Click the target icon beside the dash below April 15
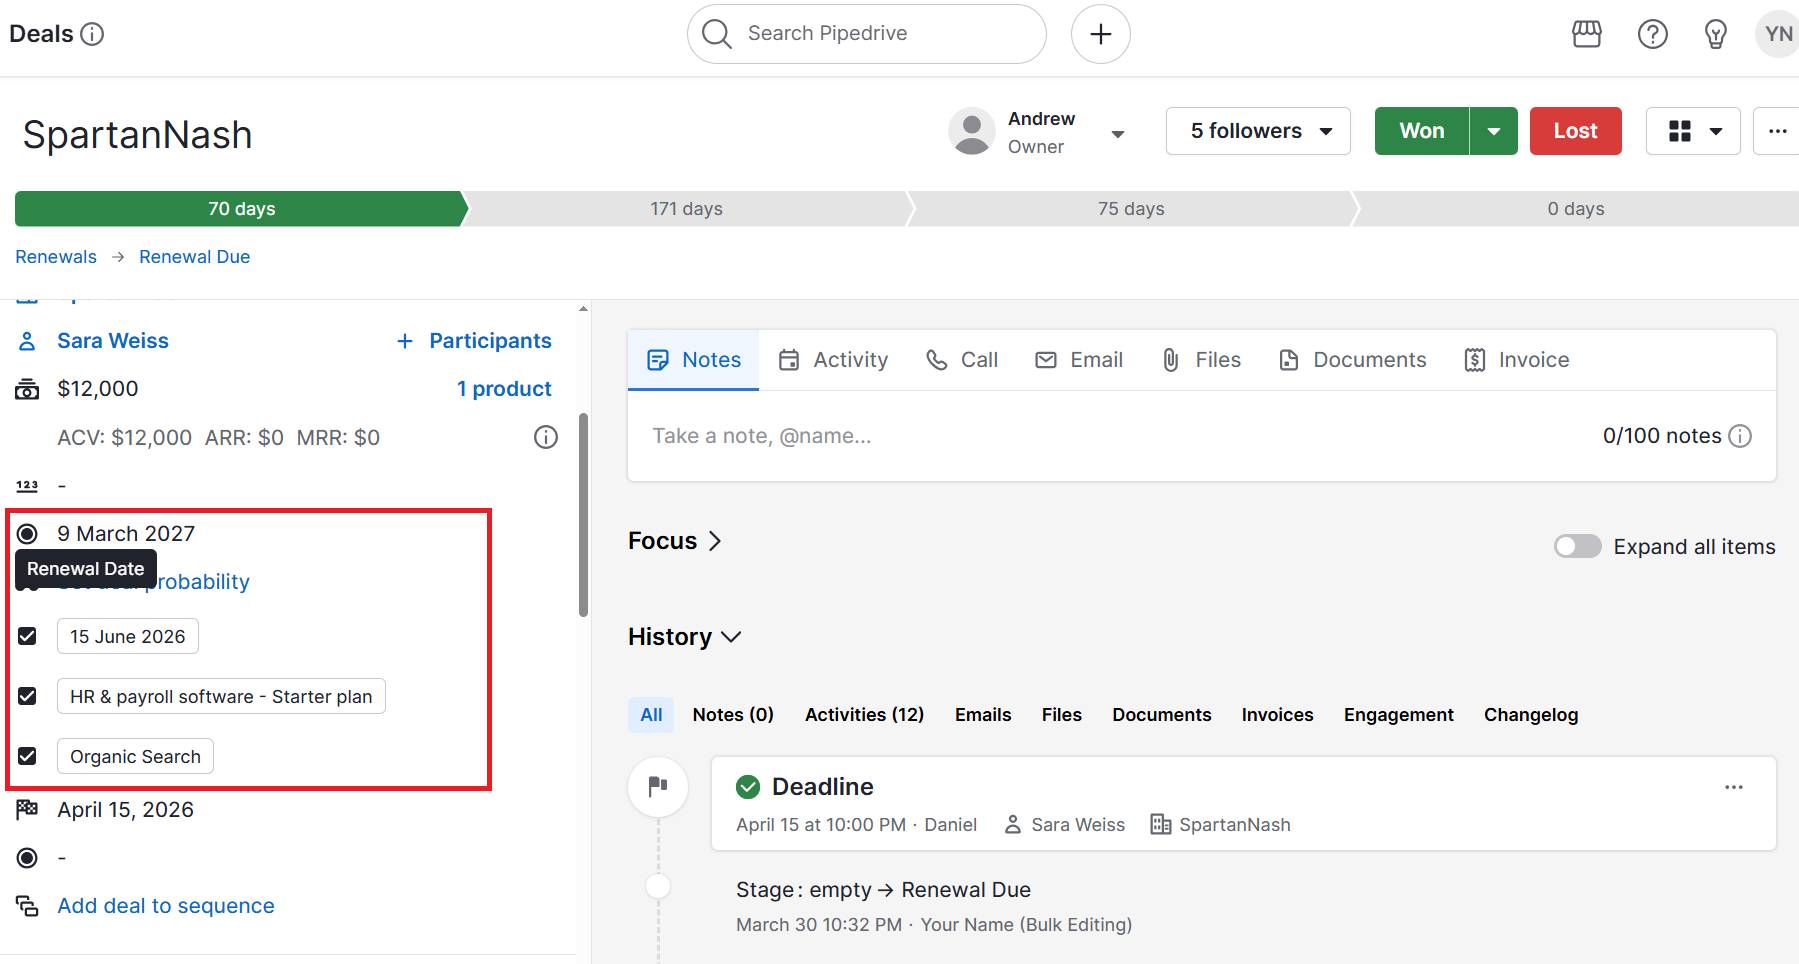The width and height of the screenshot is (1799, 964). (x=27, y=858)
